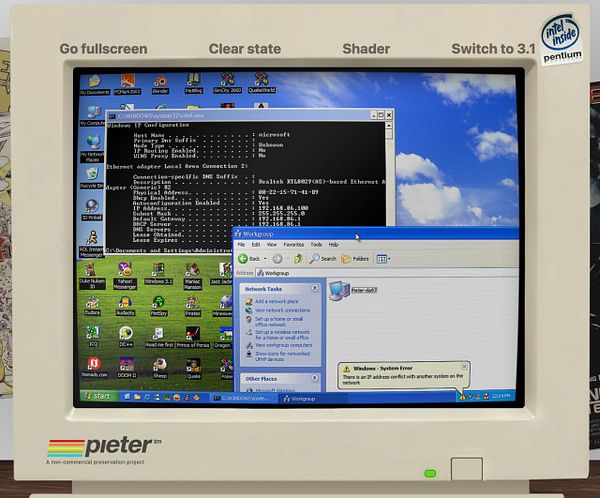
Task: Launch SimCity 2000 desktop shortcut
Action: (227, 83)
